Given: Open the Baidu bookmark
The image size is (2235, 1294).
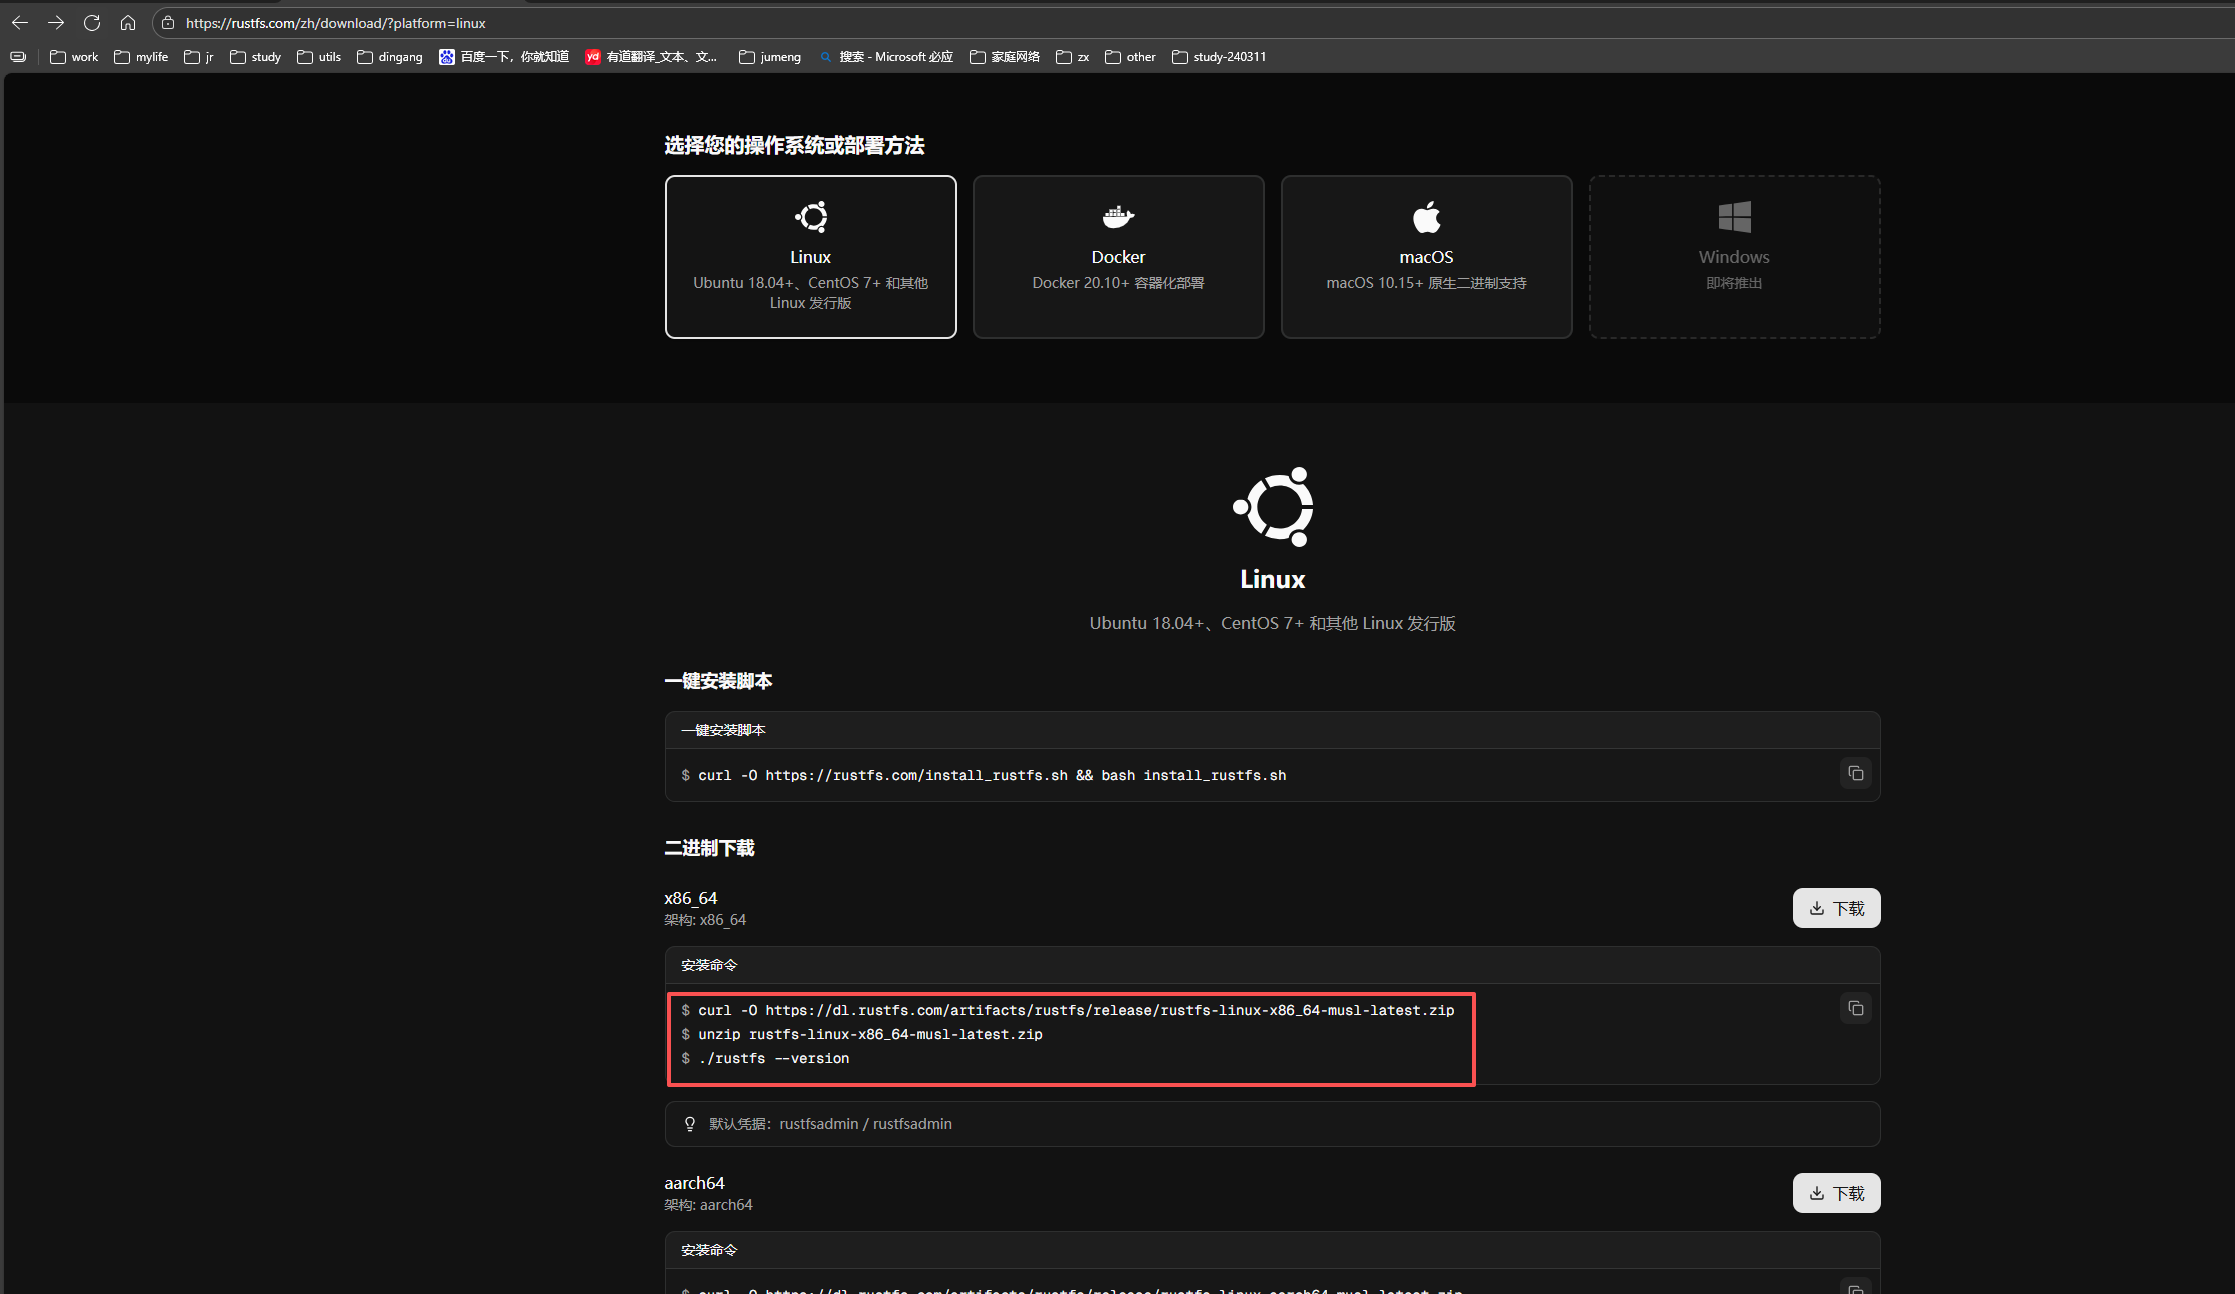Looking at the screenshot, I should (503, 57).
